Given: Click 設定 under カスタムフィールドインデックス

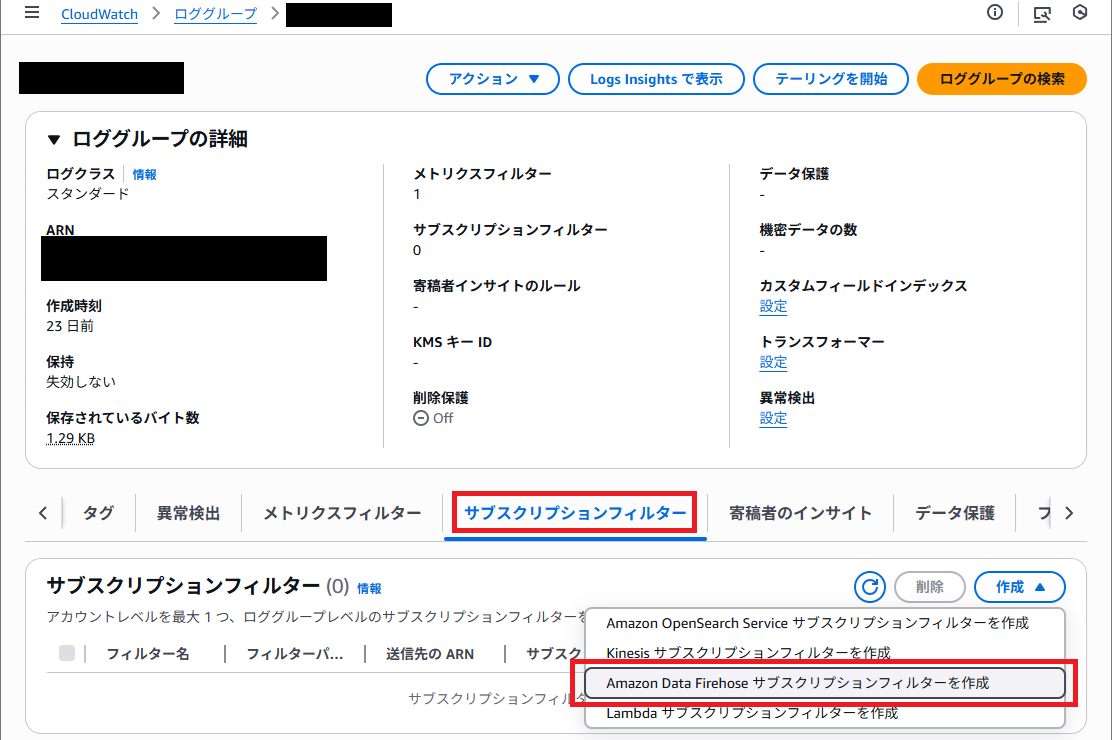Looking at the screenshot, I should (x=773, y=307).
